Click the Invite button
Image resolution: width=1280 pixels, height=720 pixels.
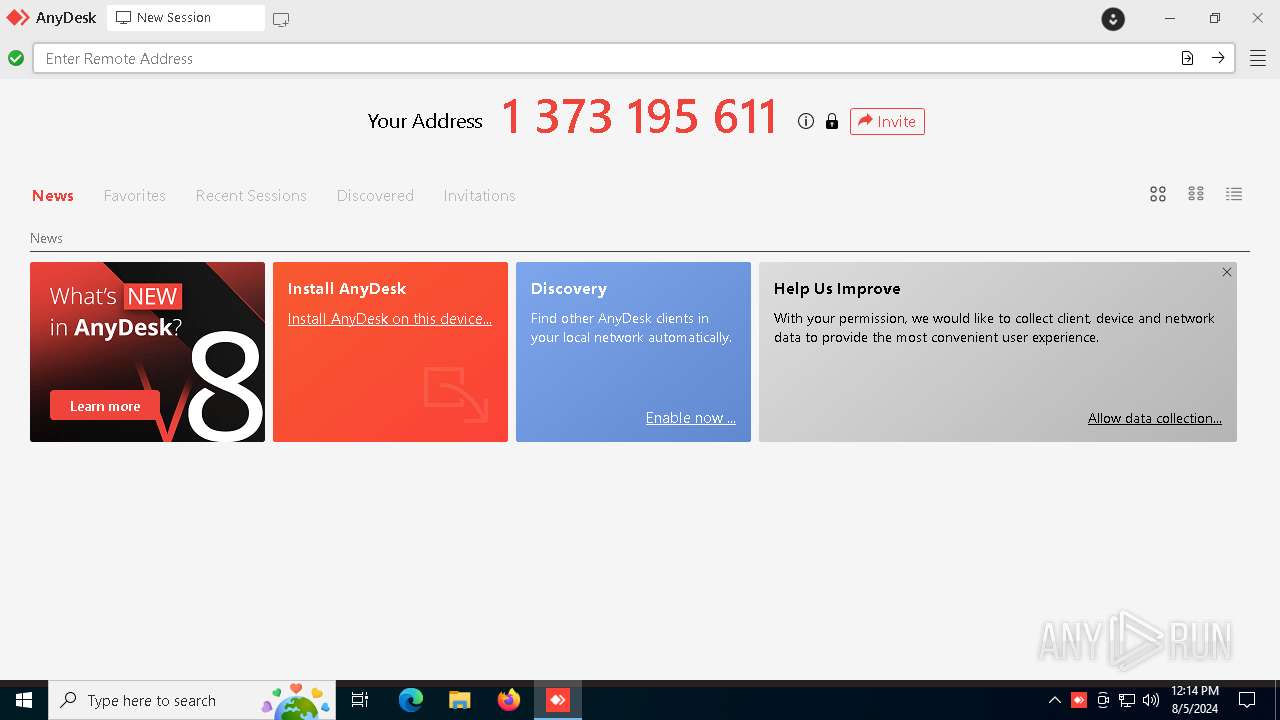887,121
